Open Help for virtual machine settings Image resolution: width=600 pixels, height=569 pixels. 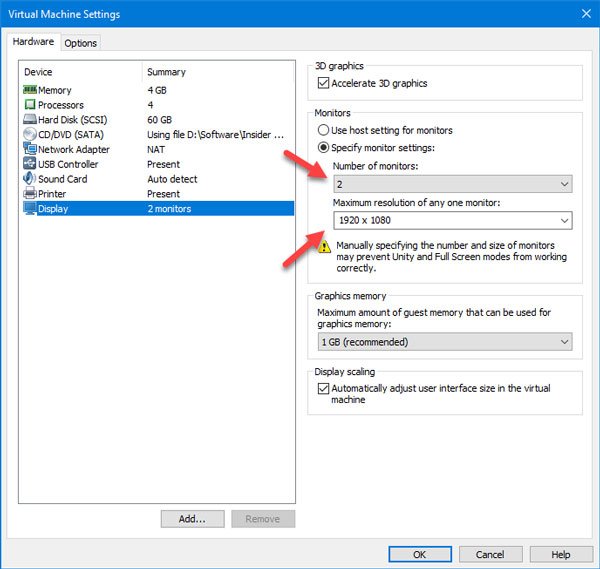pos(561,554)
